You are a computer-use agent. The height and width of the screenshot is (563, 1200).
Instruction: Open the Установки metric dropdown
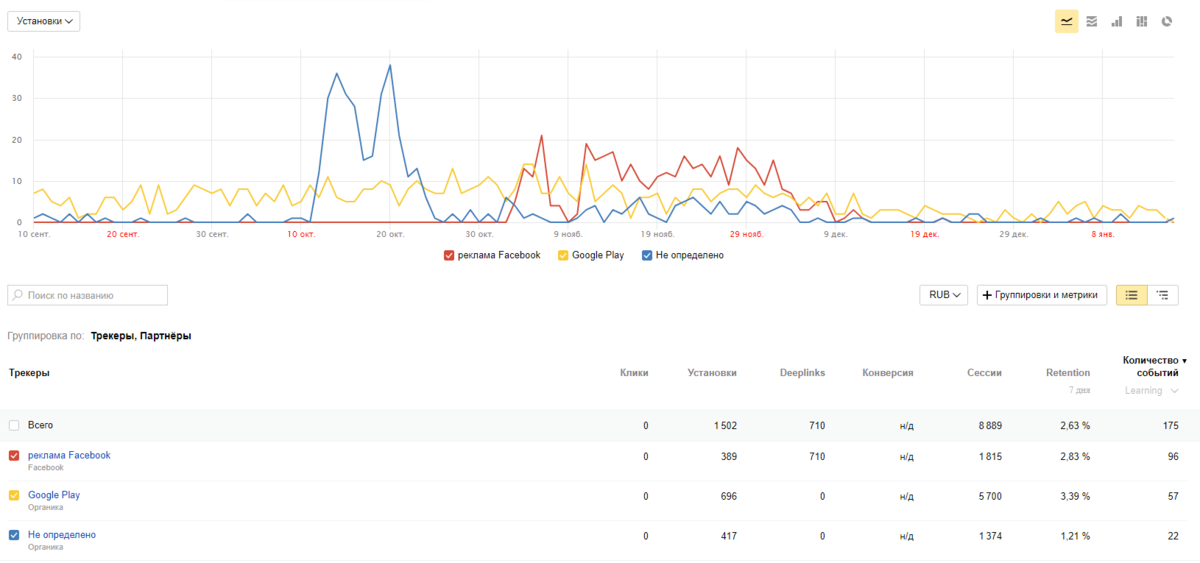(44, 21)
